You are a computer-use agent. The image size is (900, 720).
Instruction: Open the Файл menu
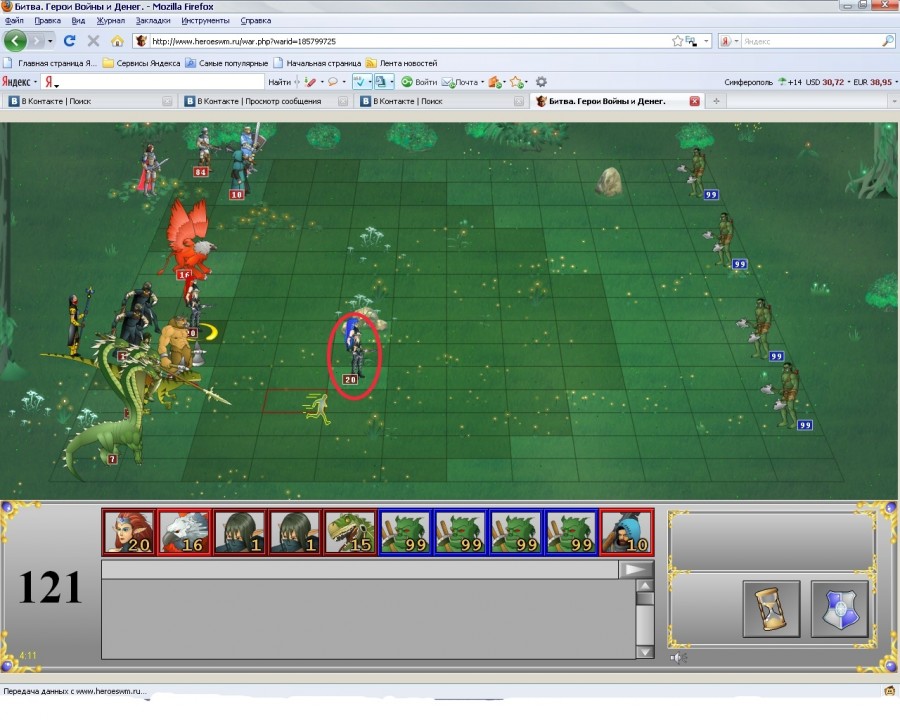coord(14,20)
